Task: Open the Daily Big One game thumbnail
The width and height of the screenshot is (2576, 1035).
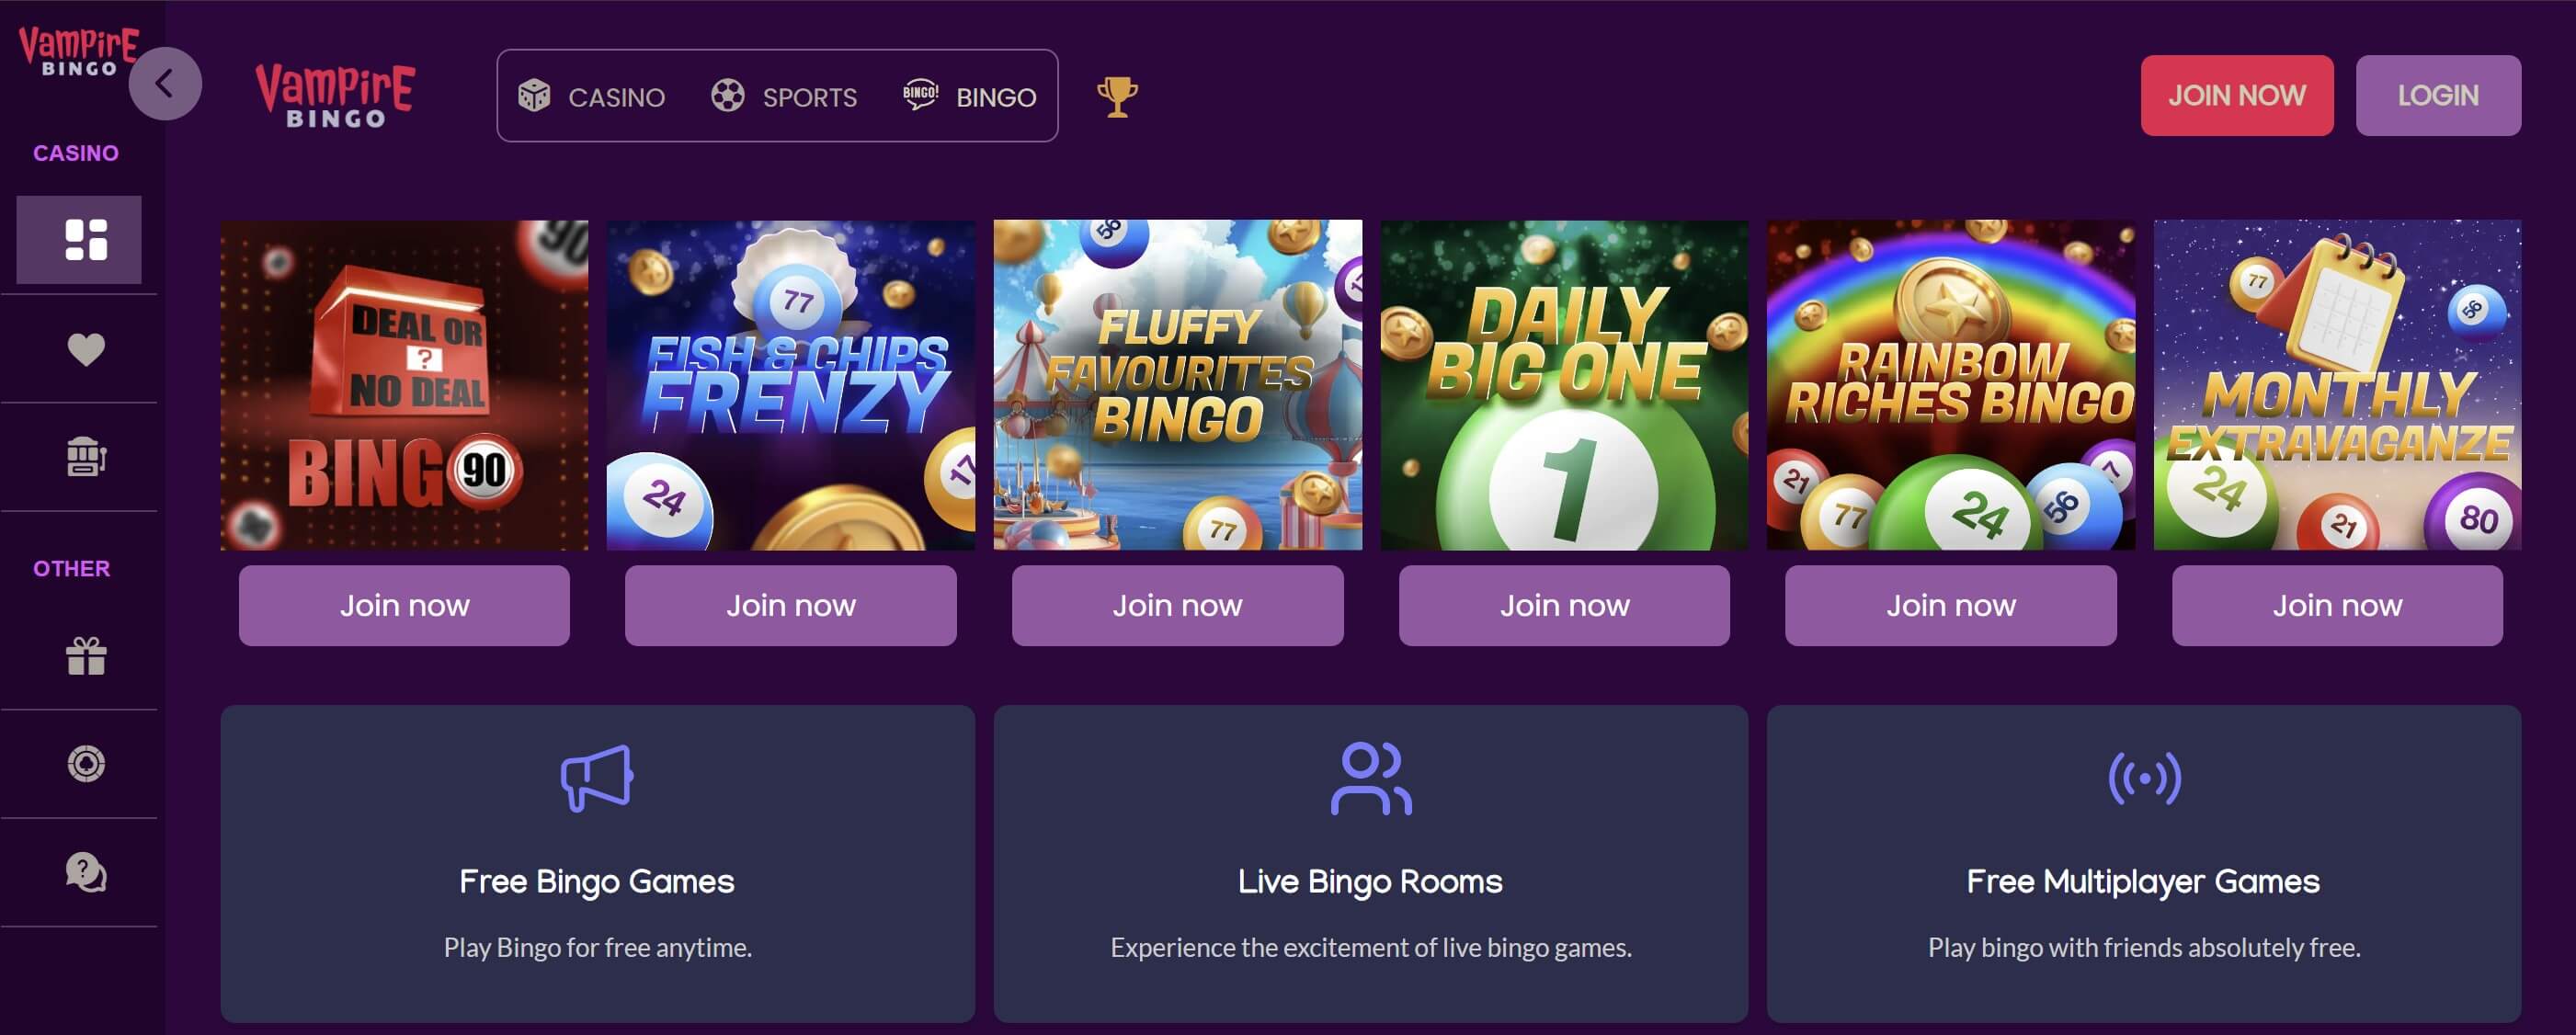Action: pyautogui.click(x=1564, y=385)
